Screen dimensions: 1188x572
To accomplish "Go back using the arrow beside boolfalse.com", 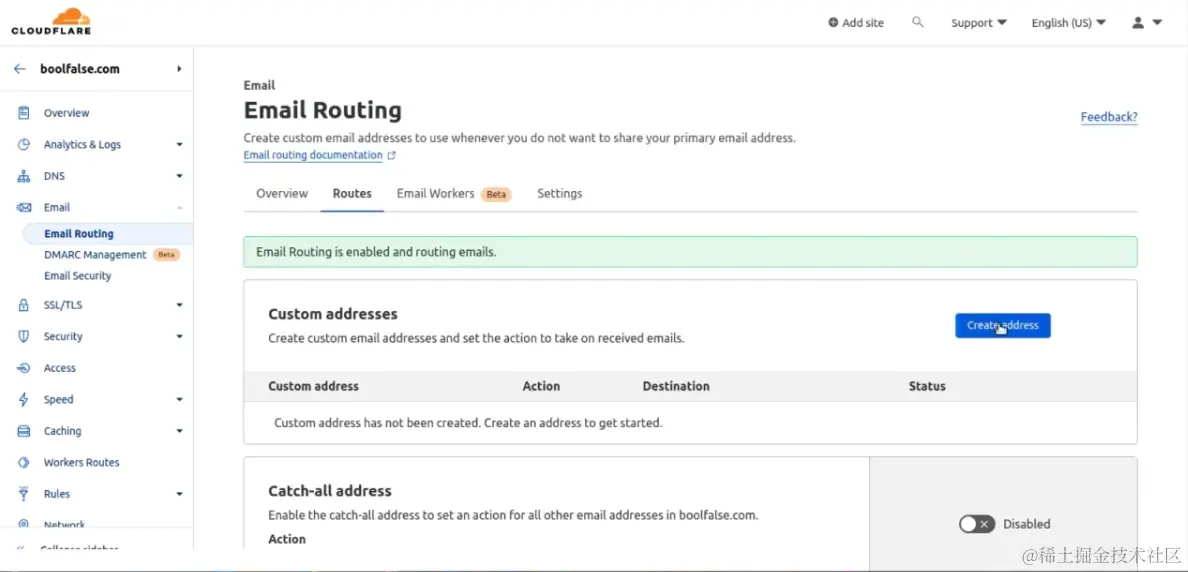I will pos(20,69).
